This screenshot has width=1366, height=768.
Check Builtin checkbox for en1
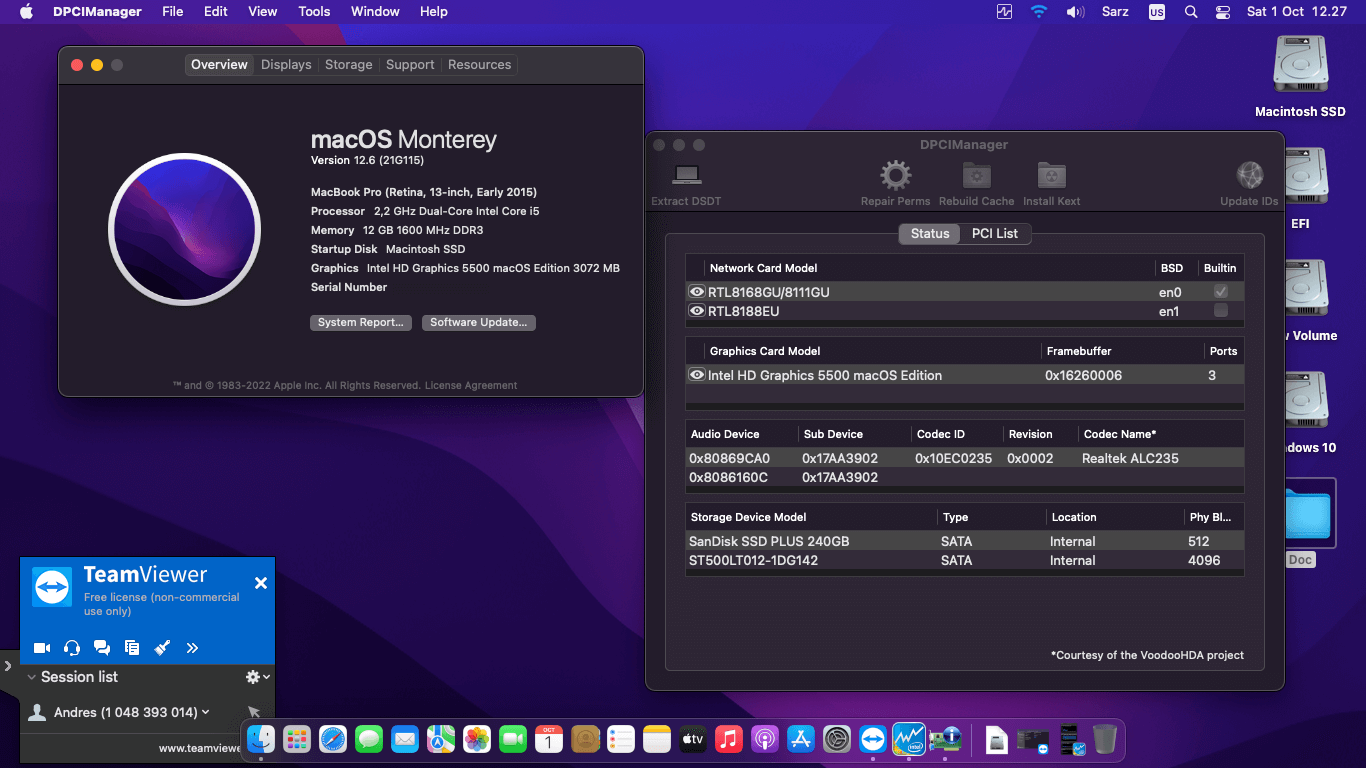[1221, 311]
